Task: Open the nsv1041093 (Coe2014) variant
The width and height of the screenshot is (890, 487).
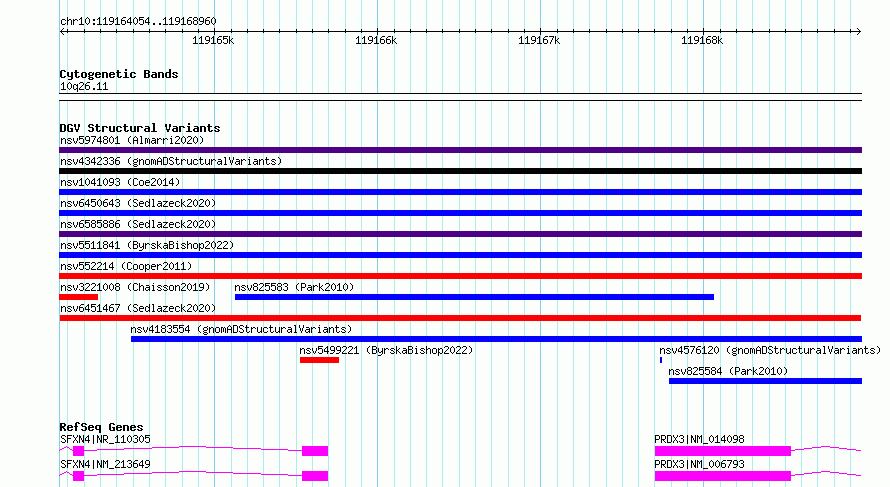Action: tap(460, 192)
